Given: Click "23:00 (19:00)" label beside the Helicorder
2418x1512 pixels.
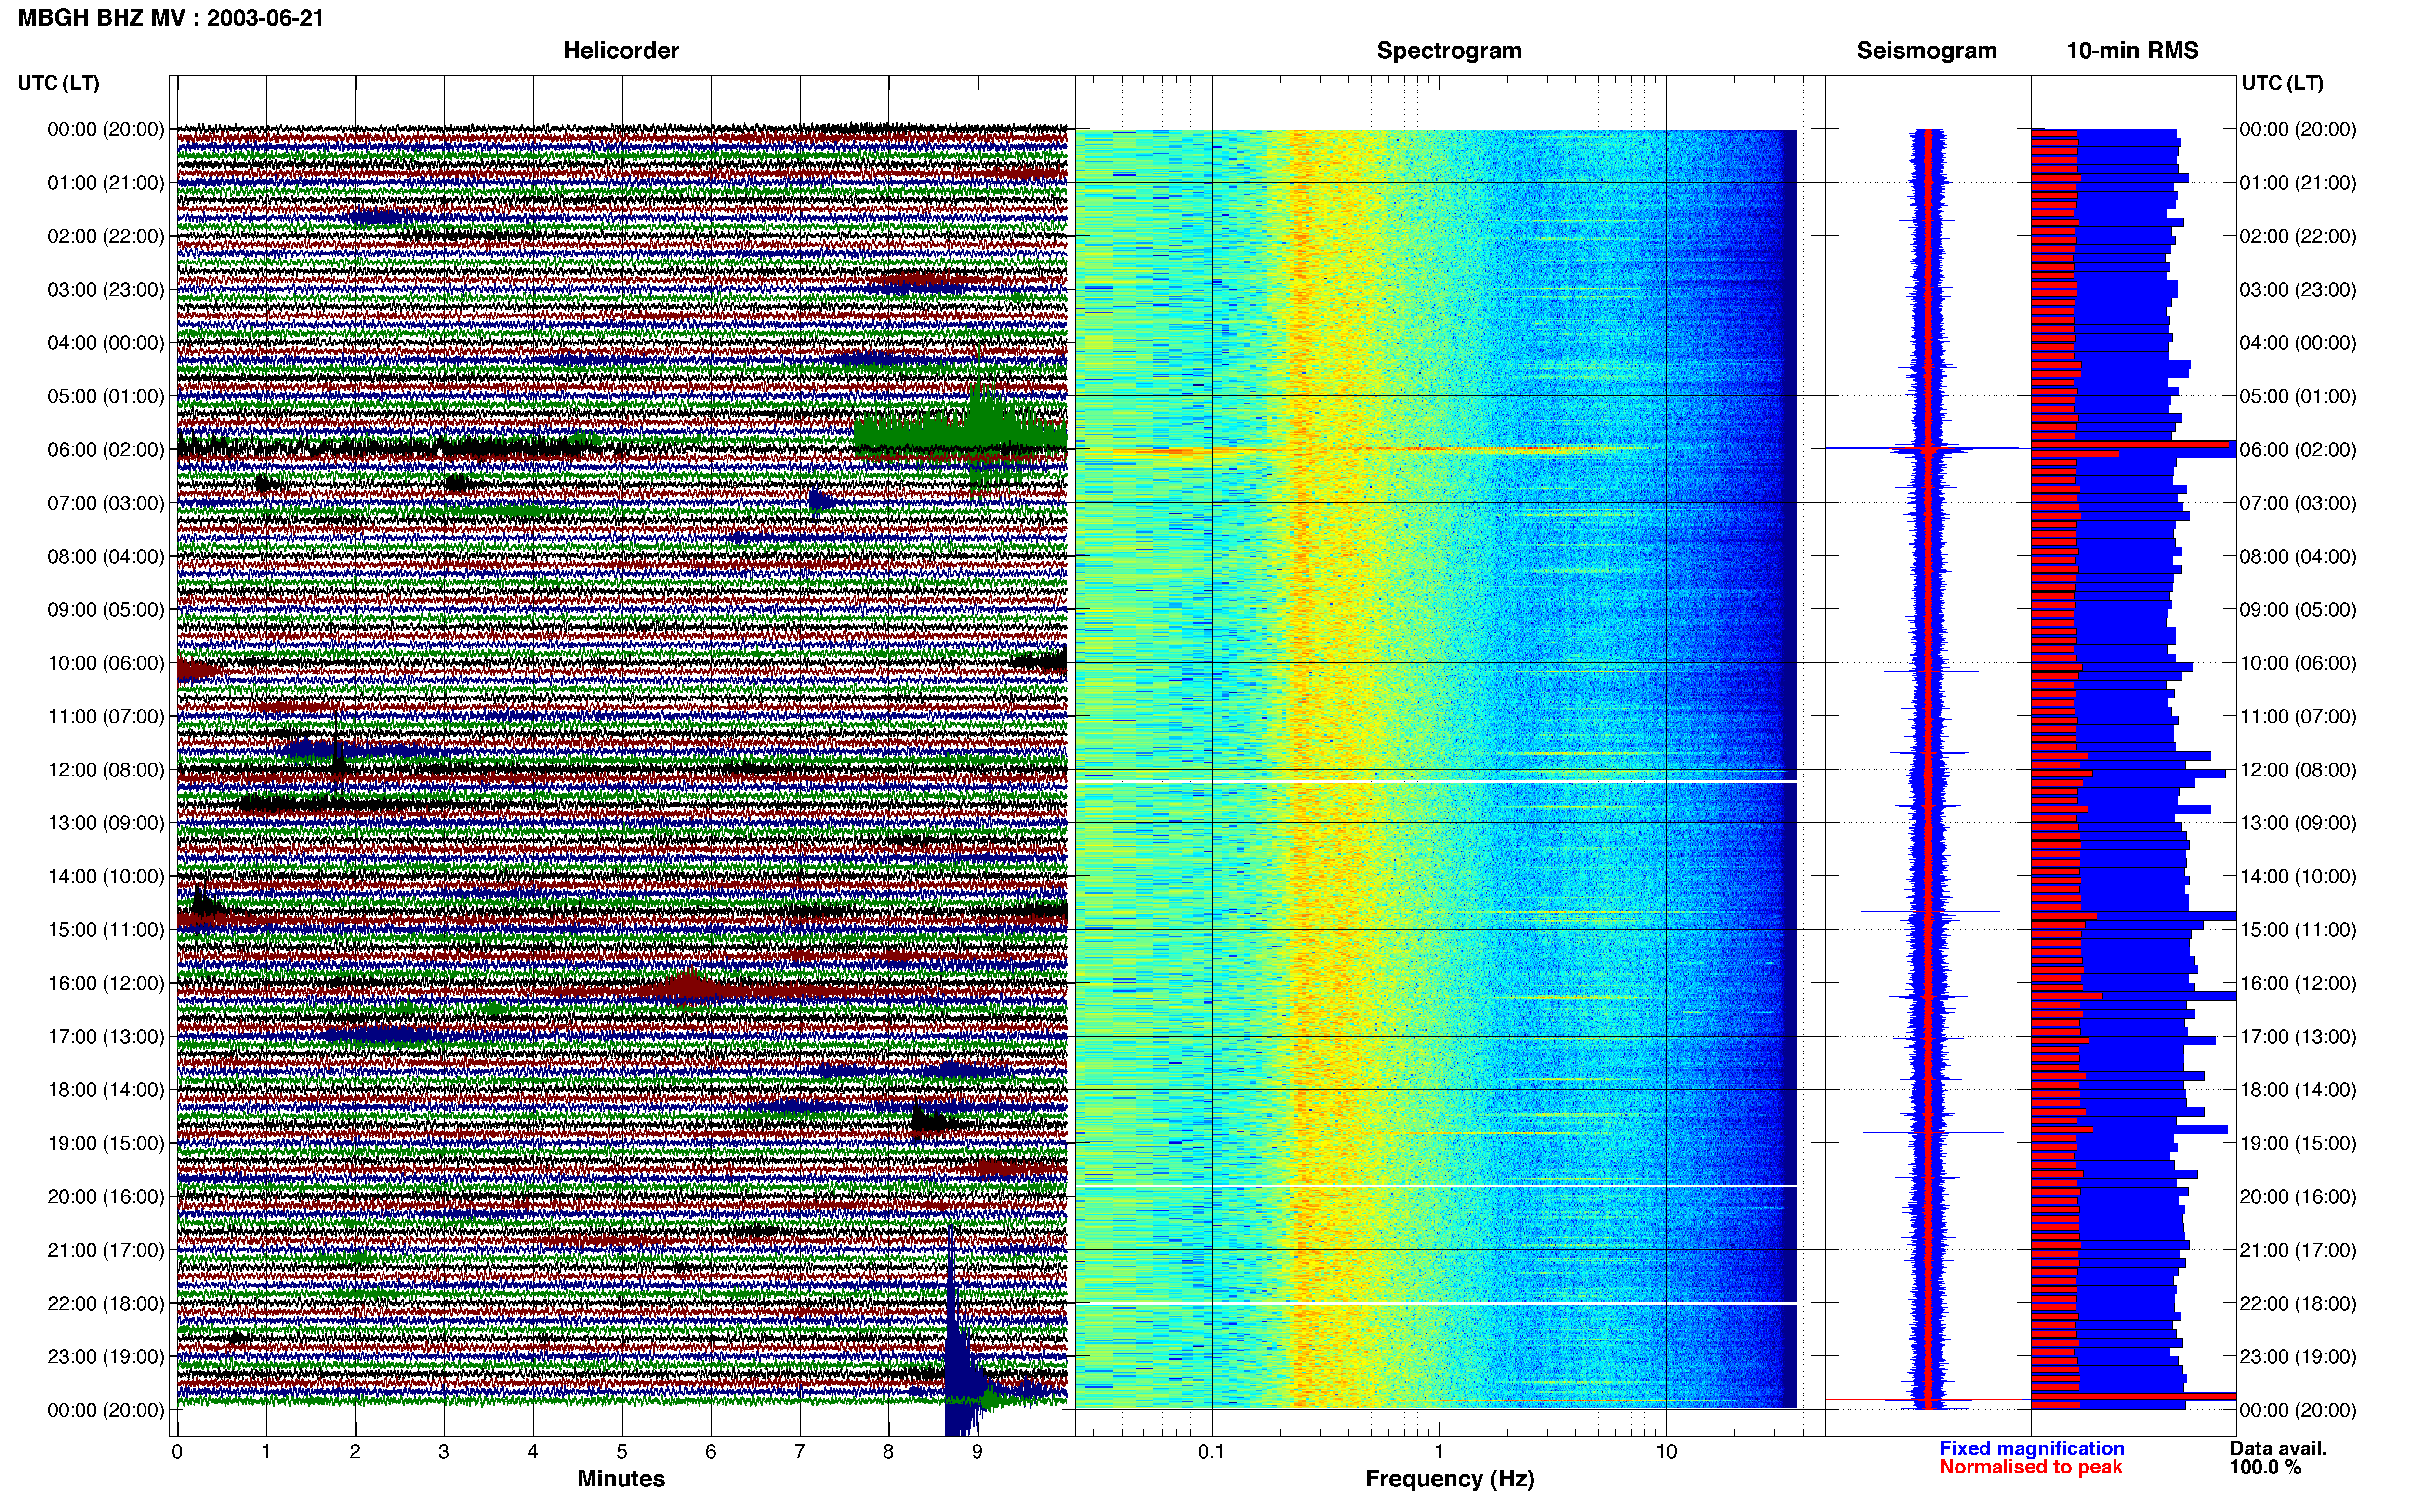Looking at the screenshot, I should coord(106,1357).
